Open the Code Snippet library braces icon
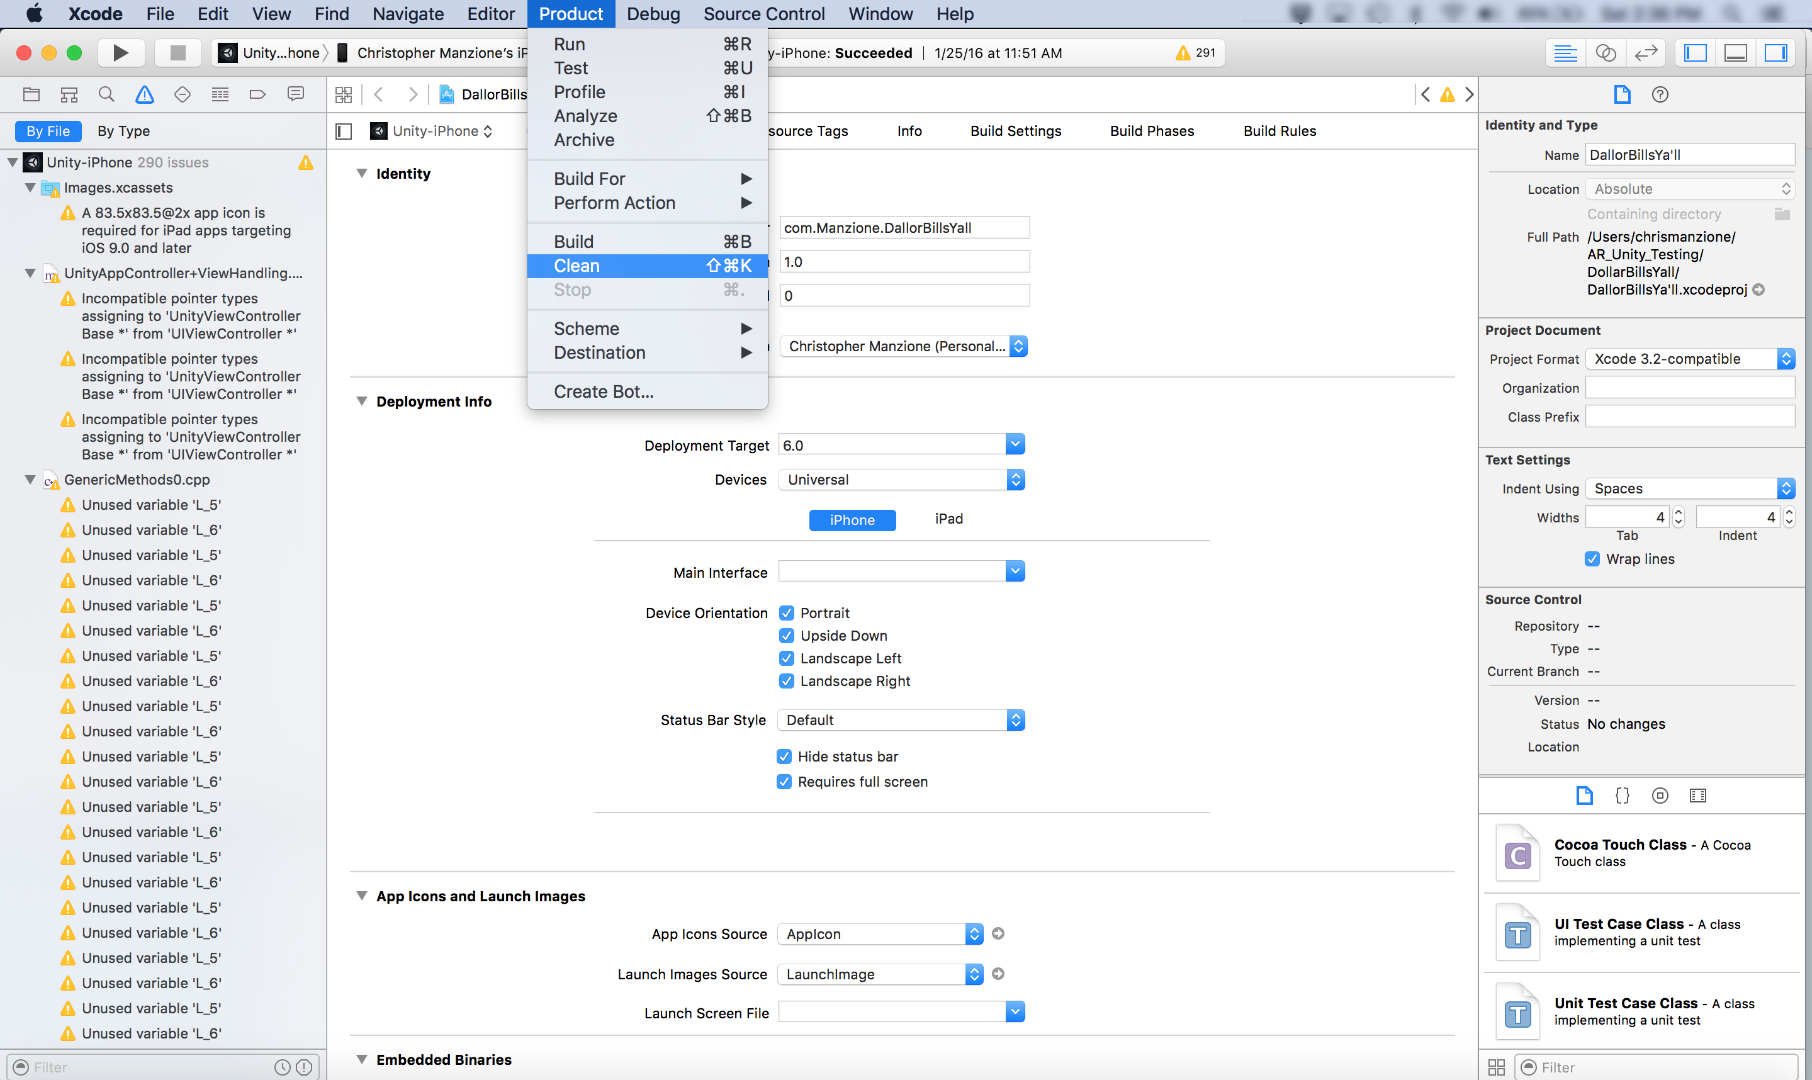The width and height of the screenshot is (1812, 1080). click(x=1622, y=795)
